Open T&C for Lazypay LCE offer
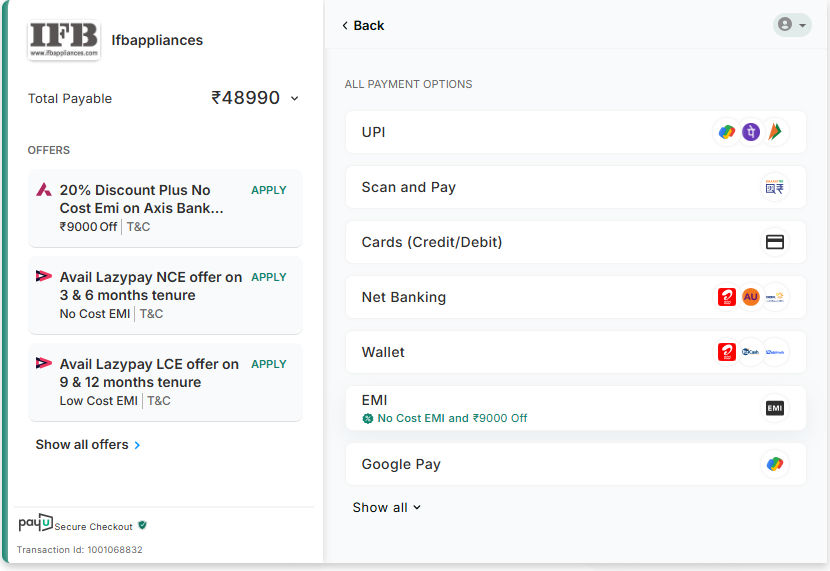The image size is (830, 571). (x=159, y=401)
